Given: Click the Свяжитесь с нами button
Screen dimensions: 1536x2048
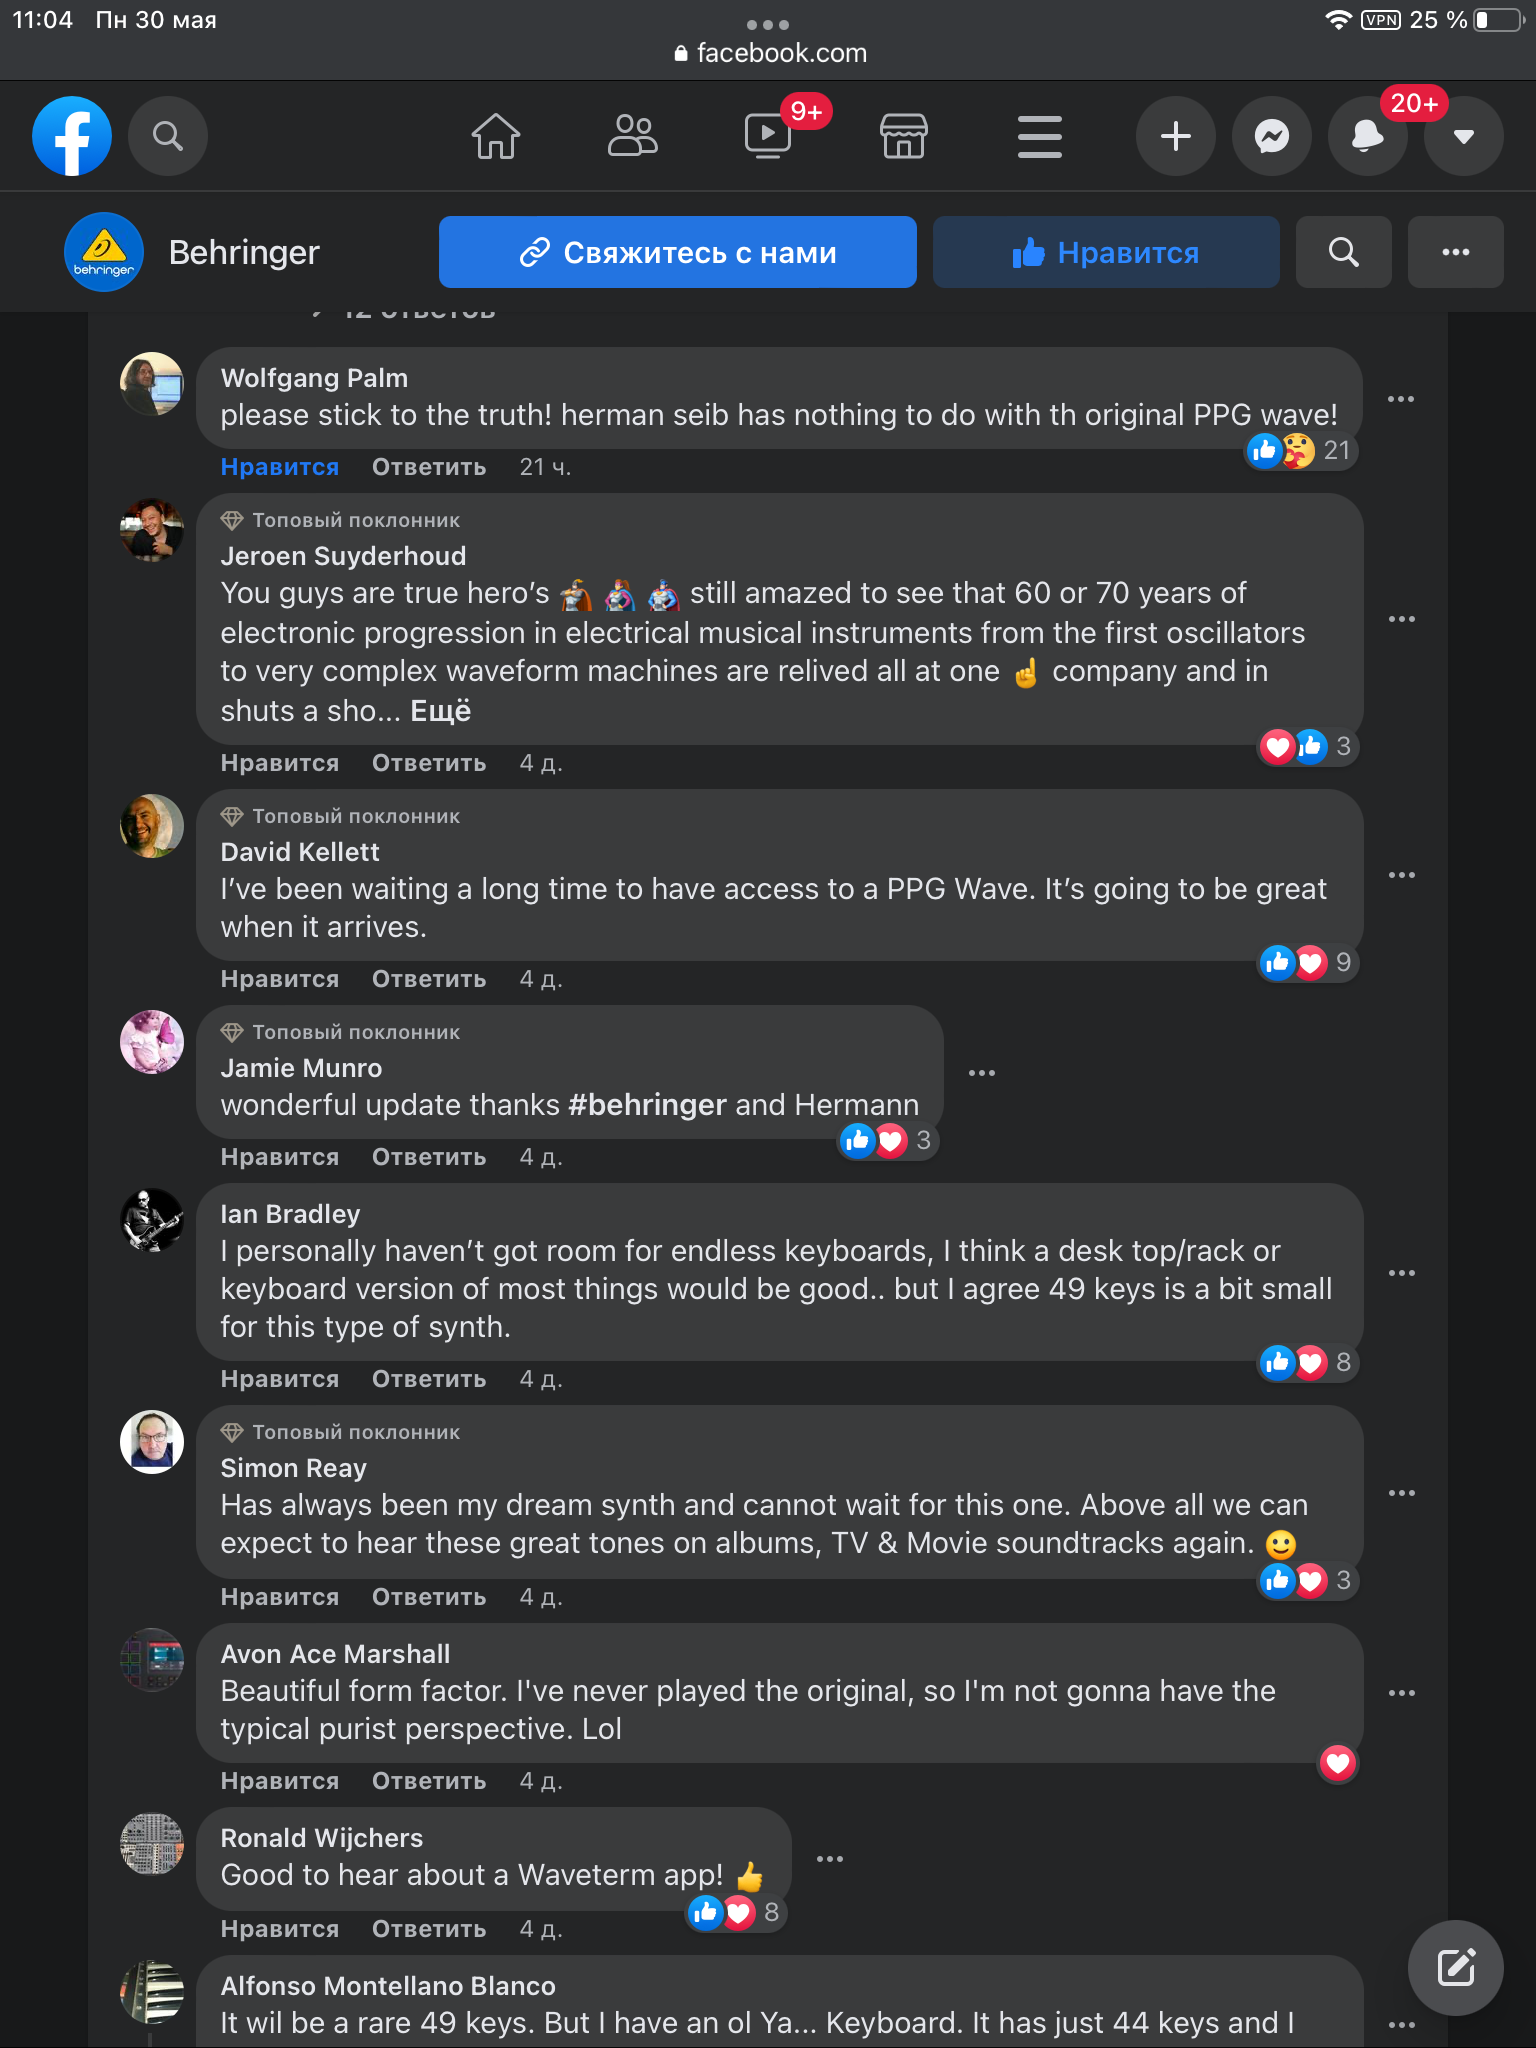Looking at the screenshot, I should [678, 253].
